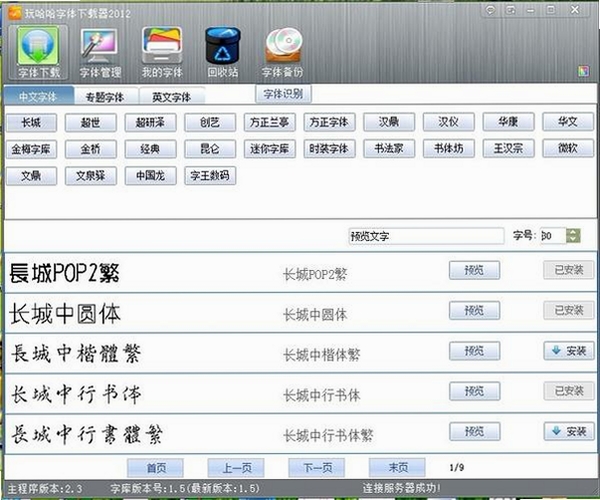Click the feedback speech bubble icon
The width and height of the screenshot is (600, 500).
490,10
